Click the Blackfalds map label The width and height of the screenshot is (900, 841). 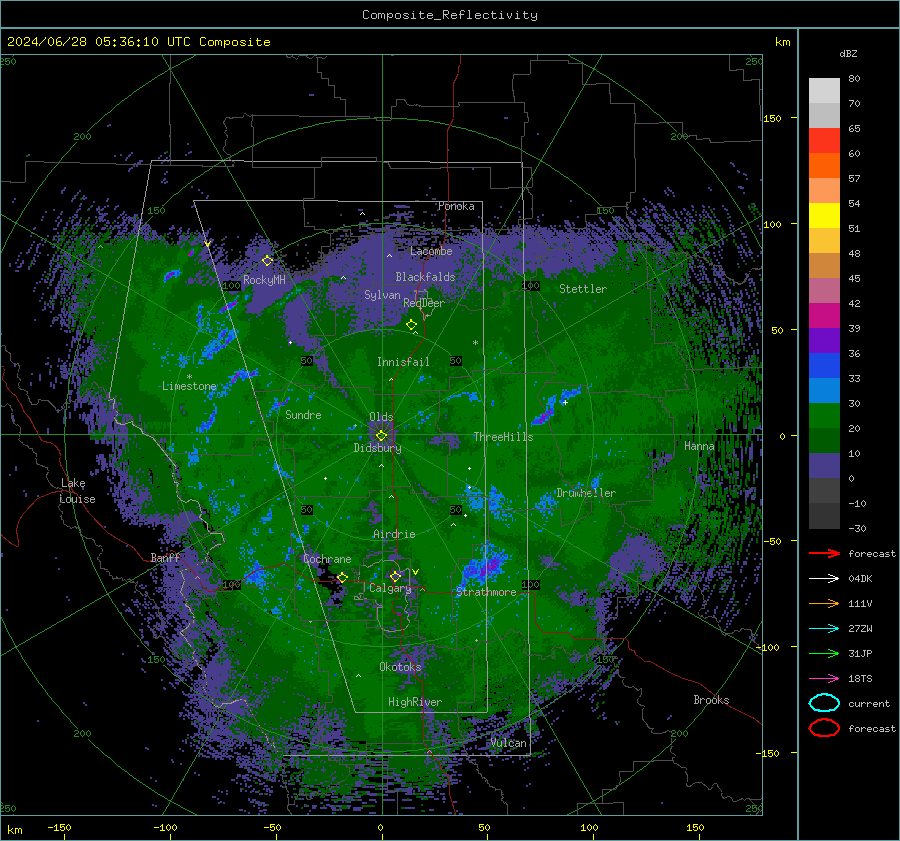425,277
